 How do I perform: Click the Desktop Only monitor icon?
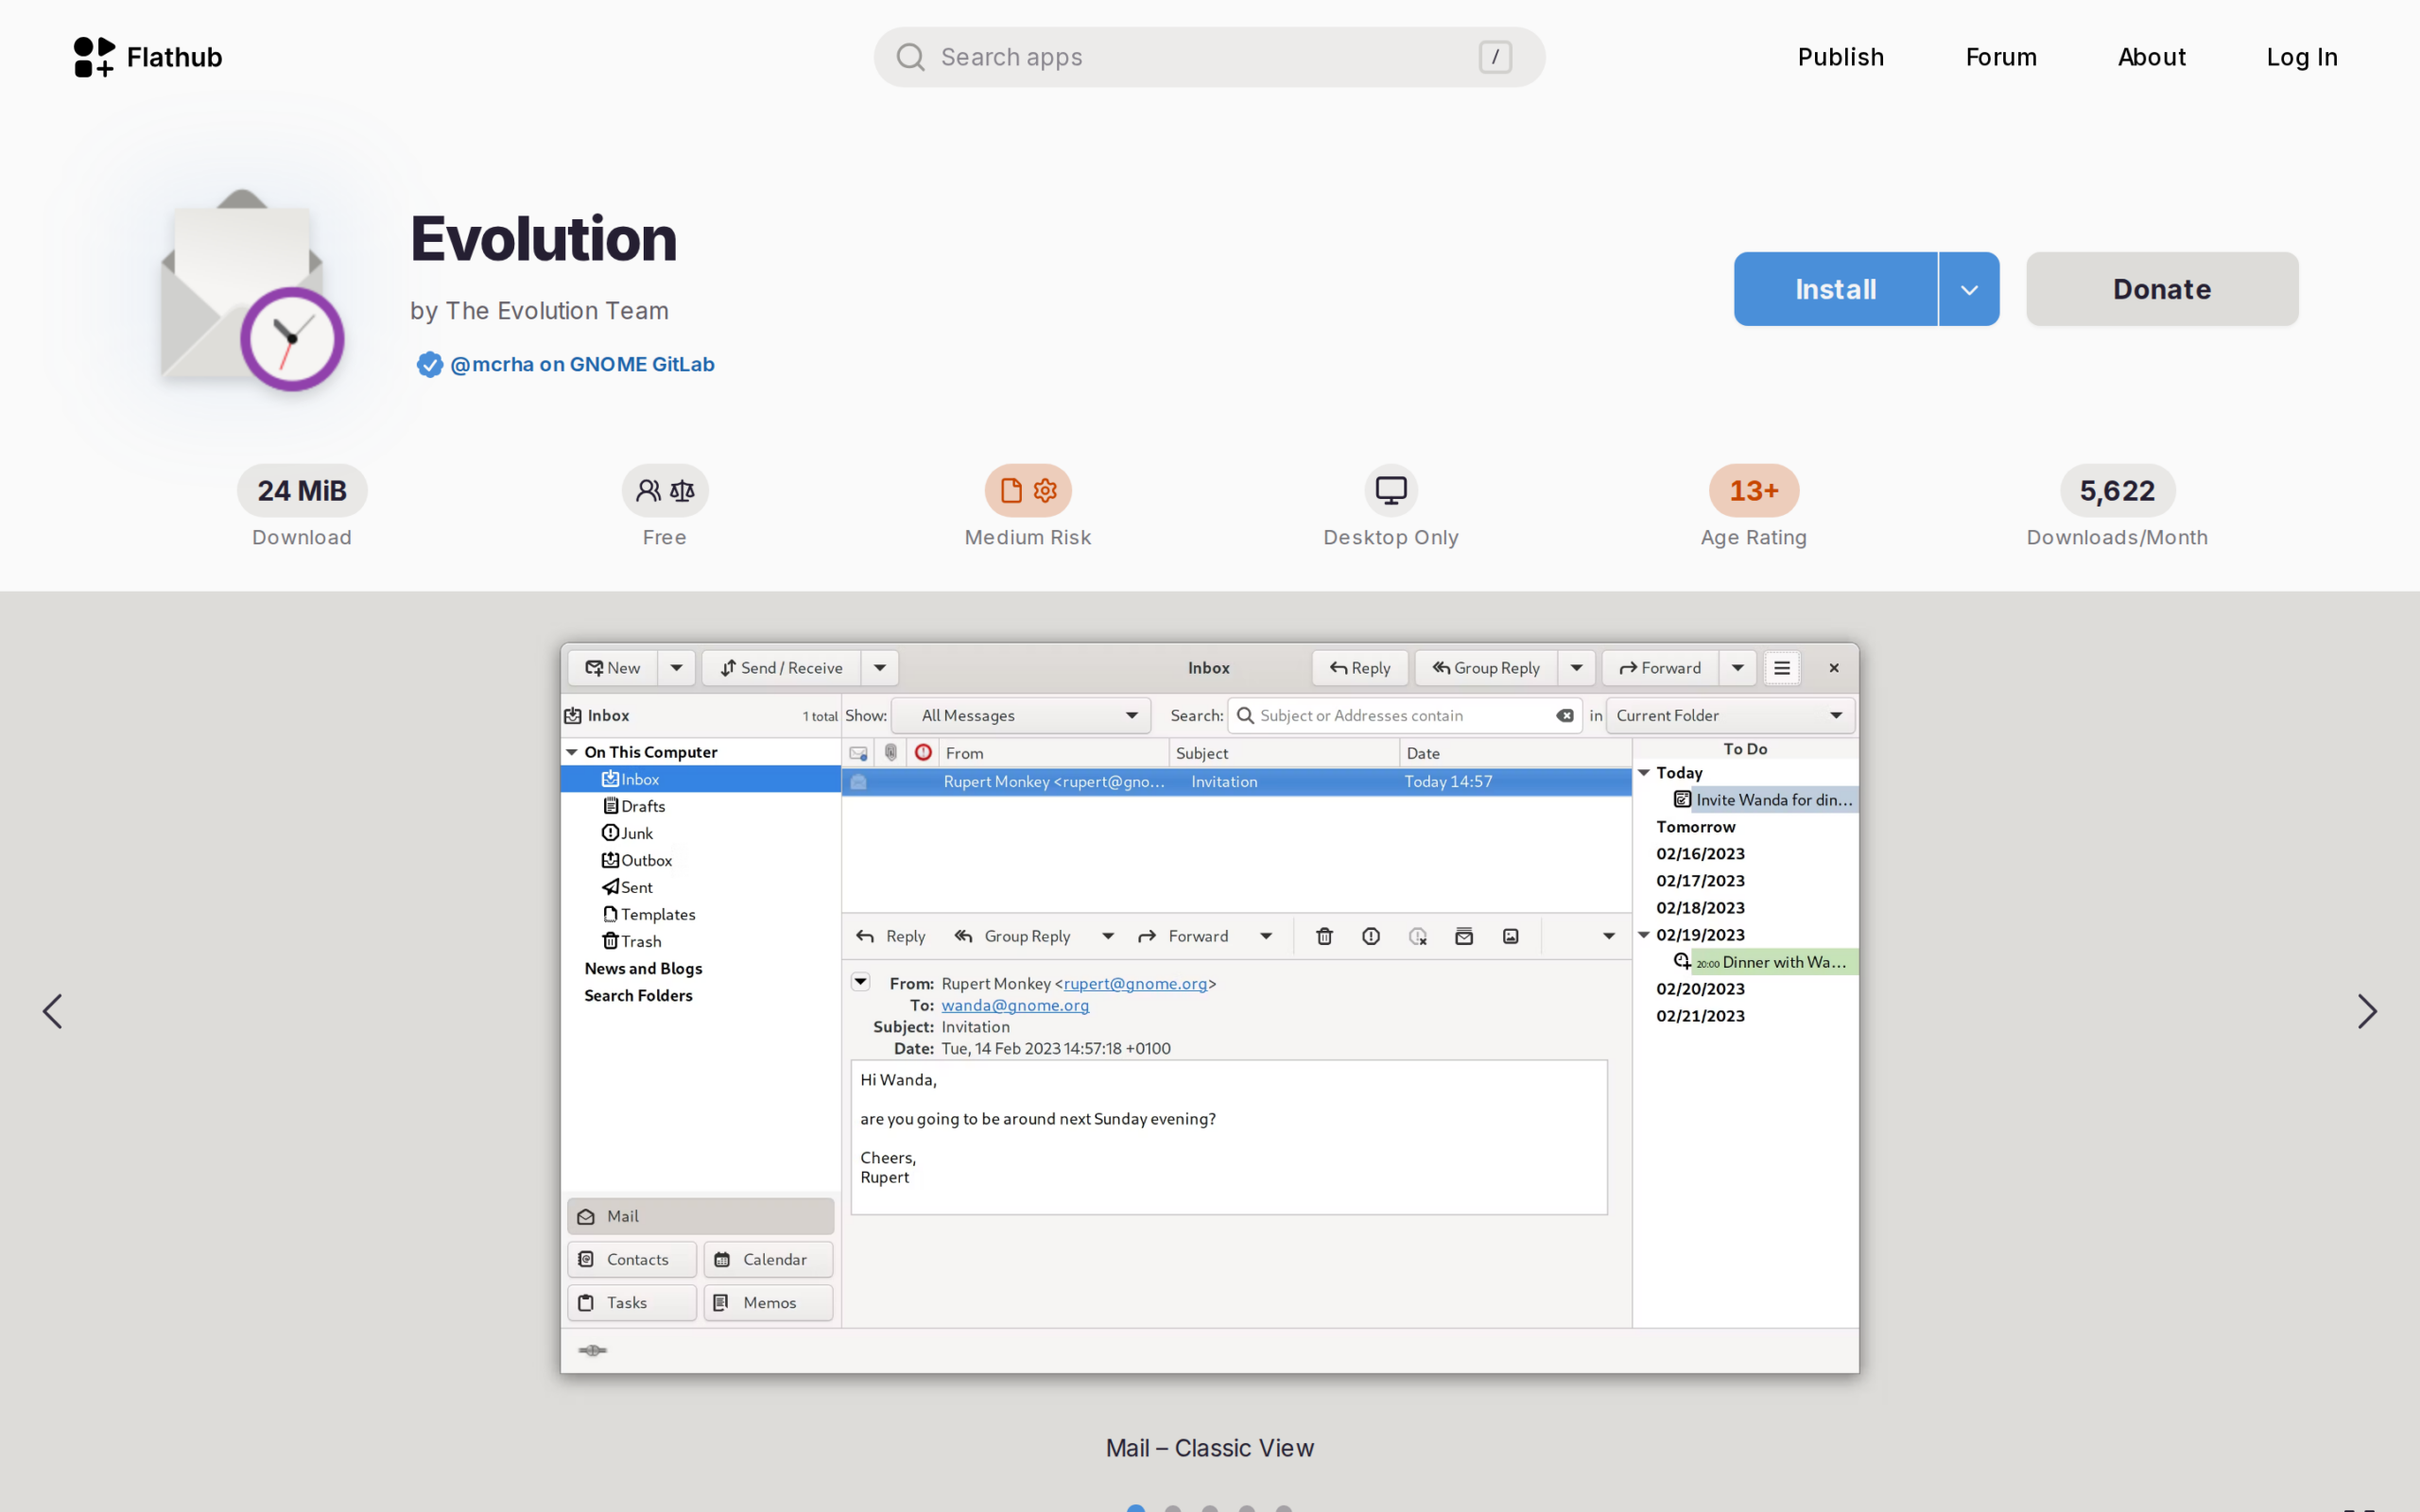(x=1391, y=491)
